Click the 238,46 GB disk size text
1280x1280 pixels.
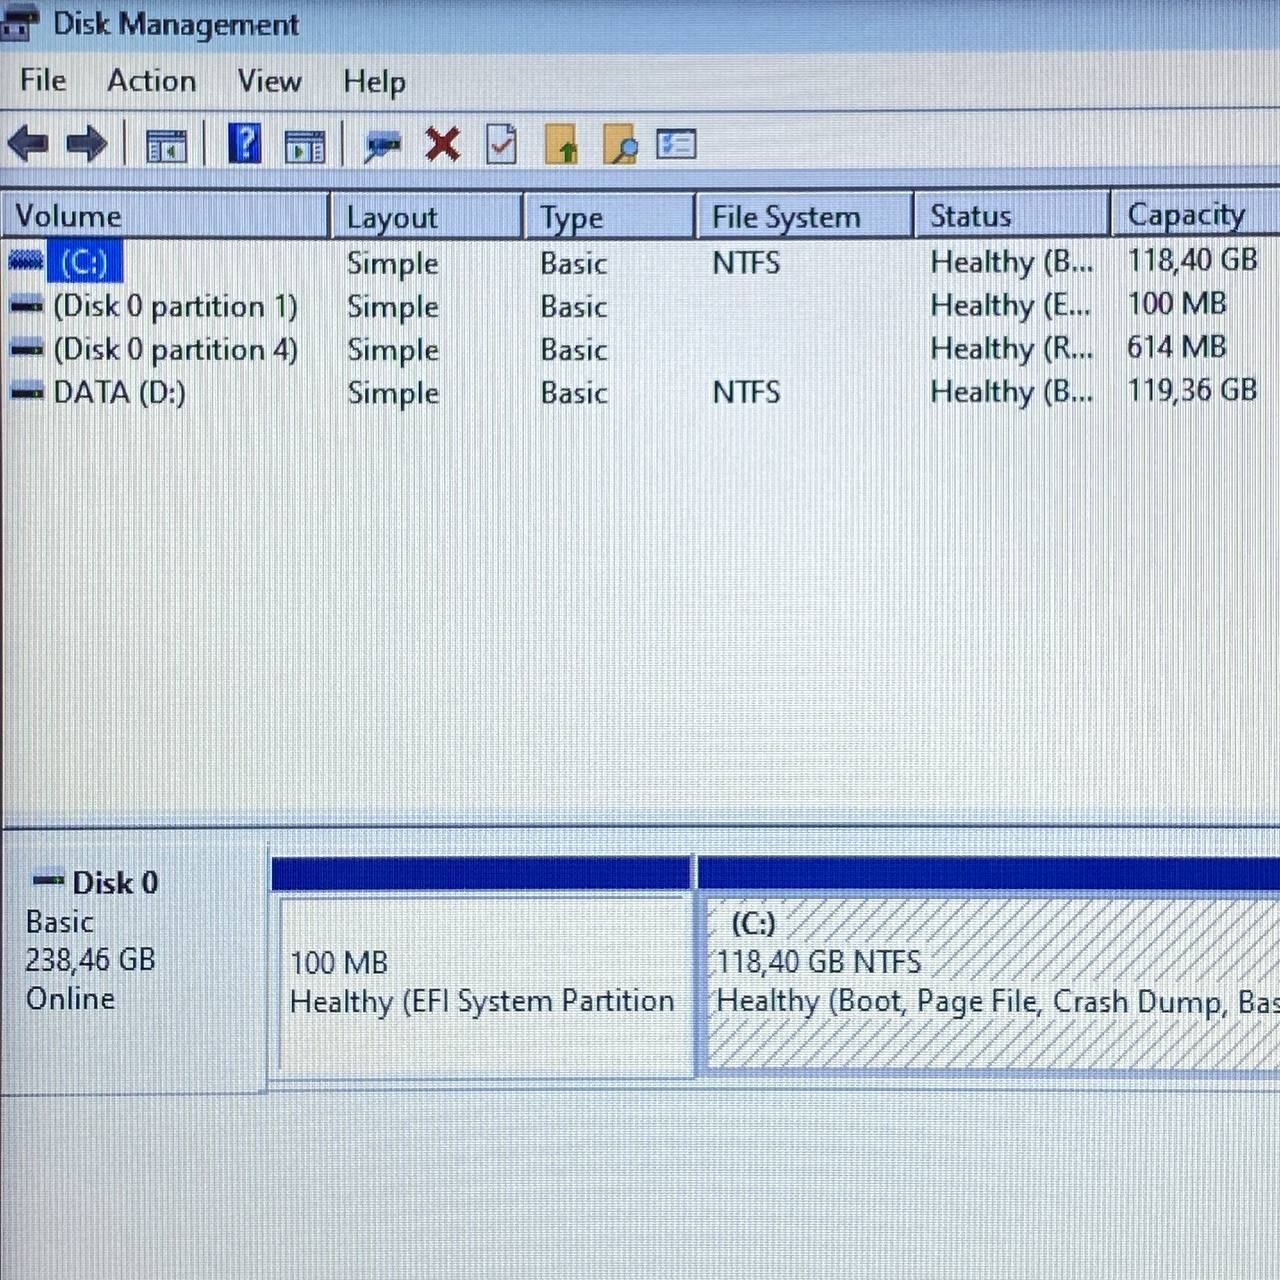(90, 960)
